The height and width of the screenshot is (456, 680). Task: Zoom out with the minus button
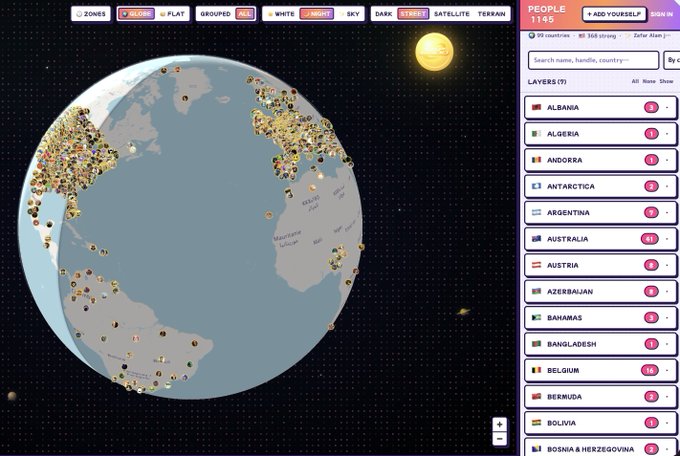500,439
